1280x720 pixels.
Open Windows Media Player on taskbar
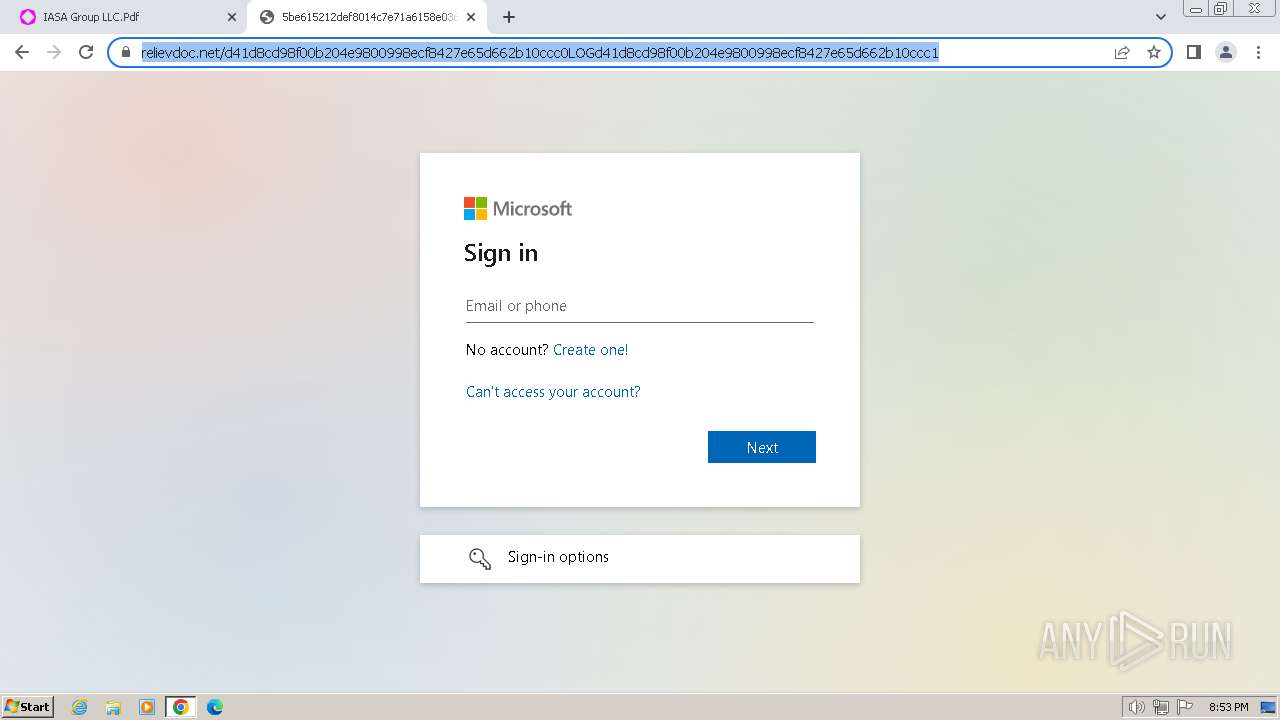click(147, 707)
